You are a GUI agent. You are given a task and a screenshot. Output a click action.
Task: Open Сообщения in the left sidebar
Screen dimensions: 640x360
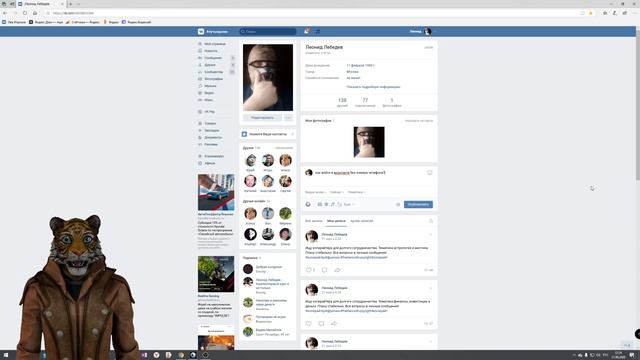click(213, 58)
